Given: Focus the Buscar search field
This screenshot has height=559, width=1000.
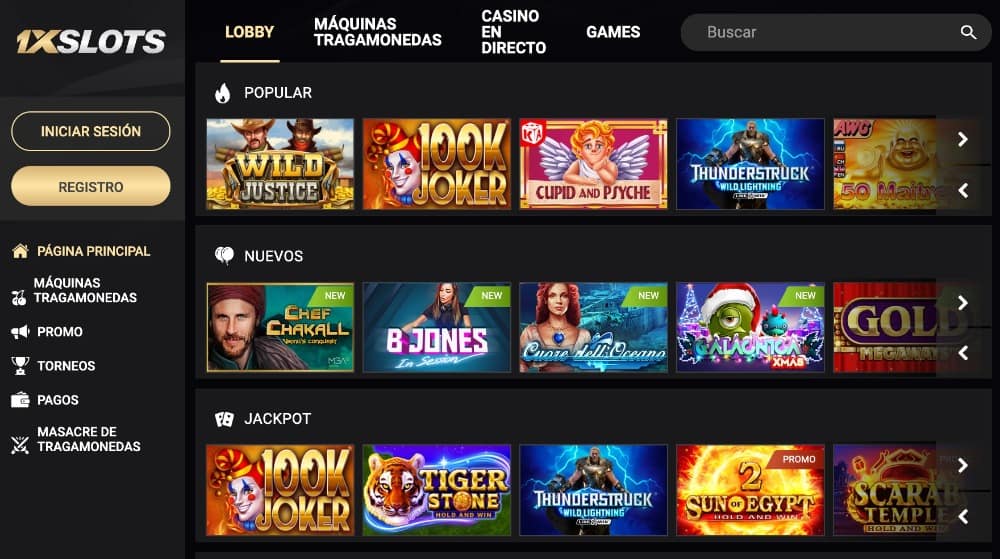Looking at the screenshot, I should click(x=835, y=32).
